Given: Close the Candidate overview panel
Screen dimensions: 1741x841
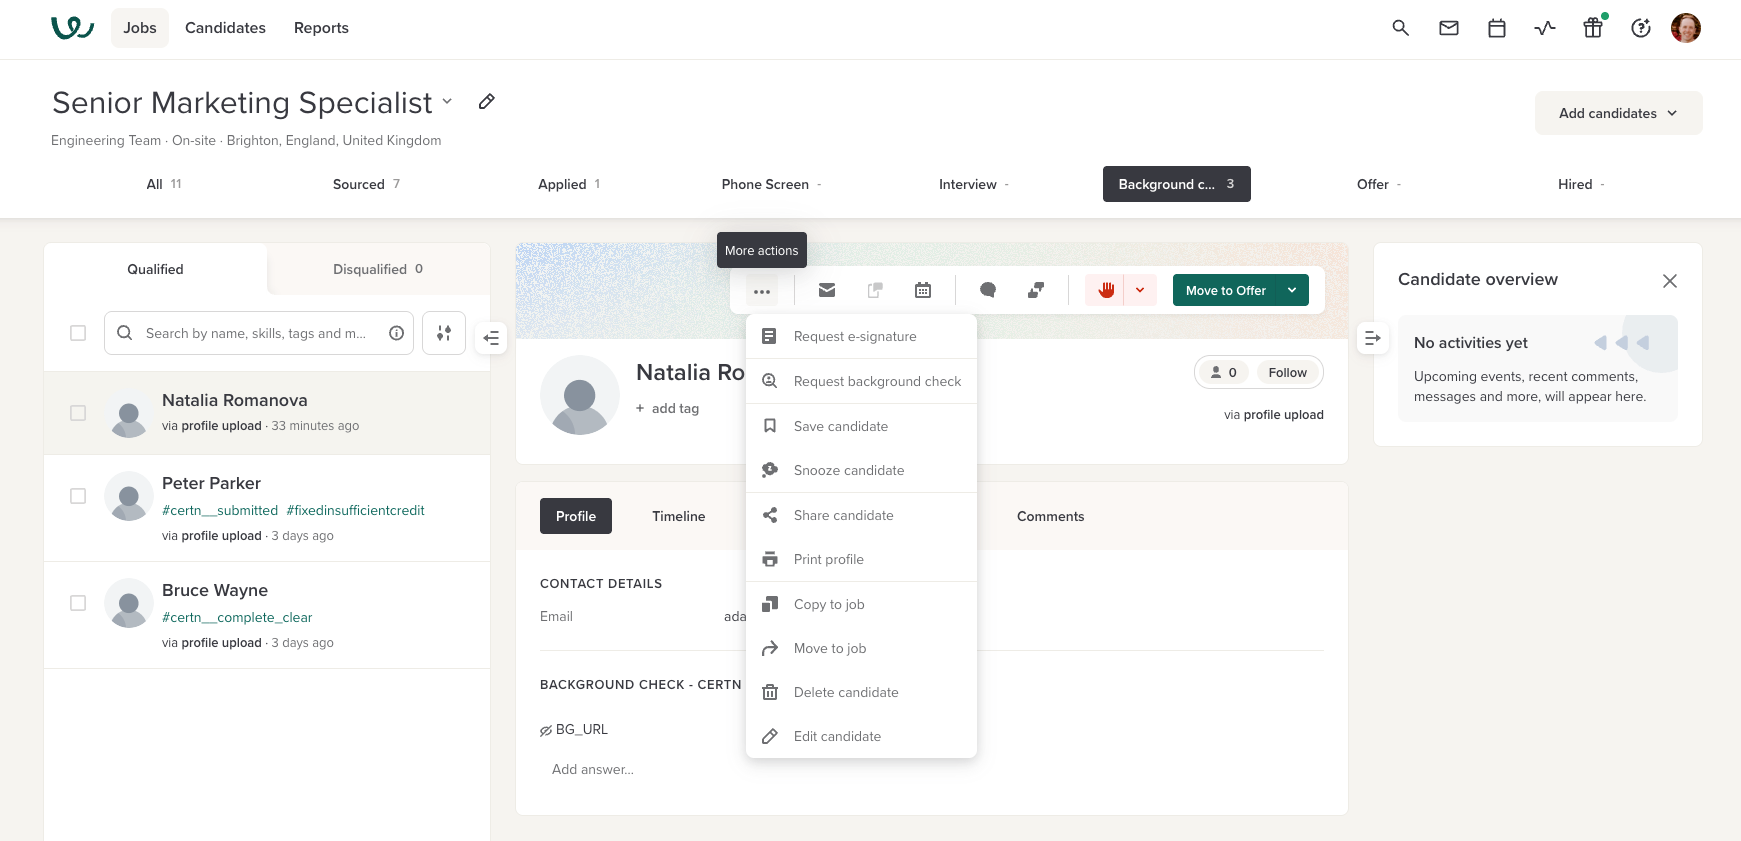Looking at the screenshot, I should point(1669,281).
